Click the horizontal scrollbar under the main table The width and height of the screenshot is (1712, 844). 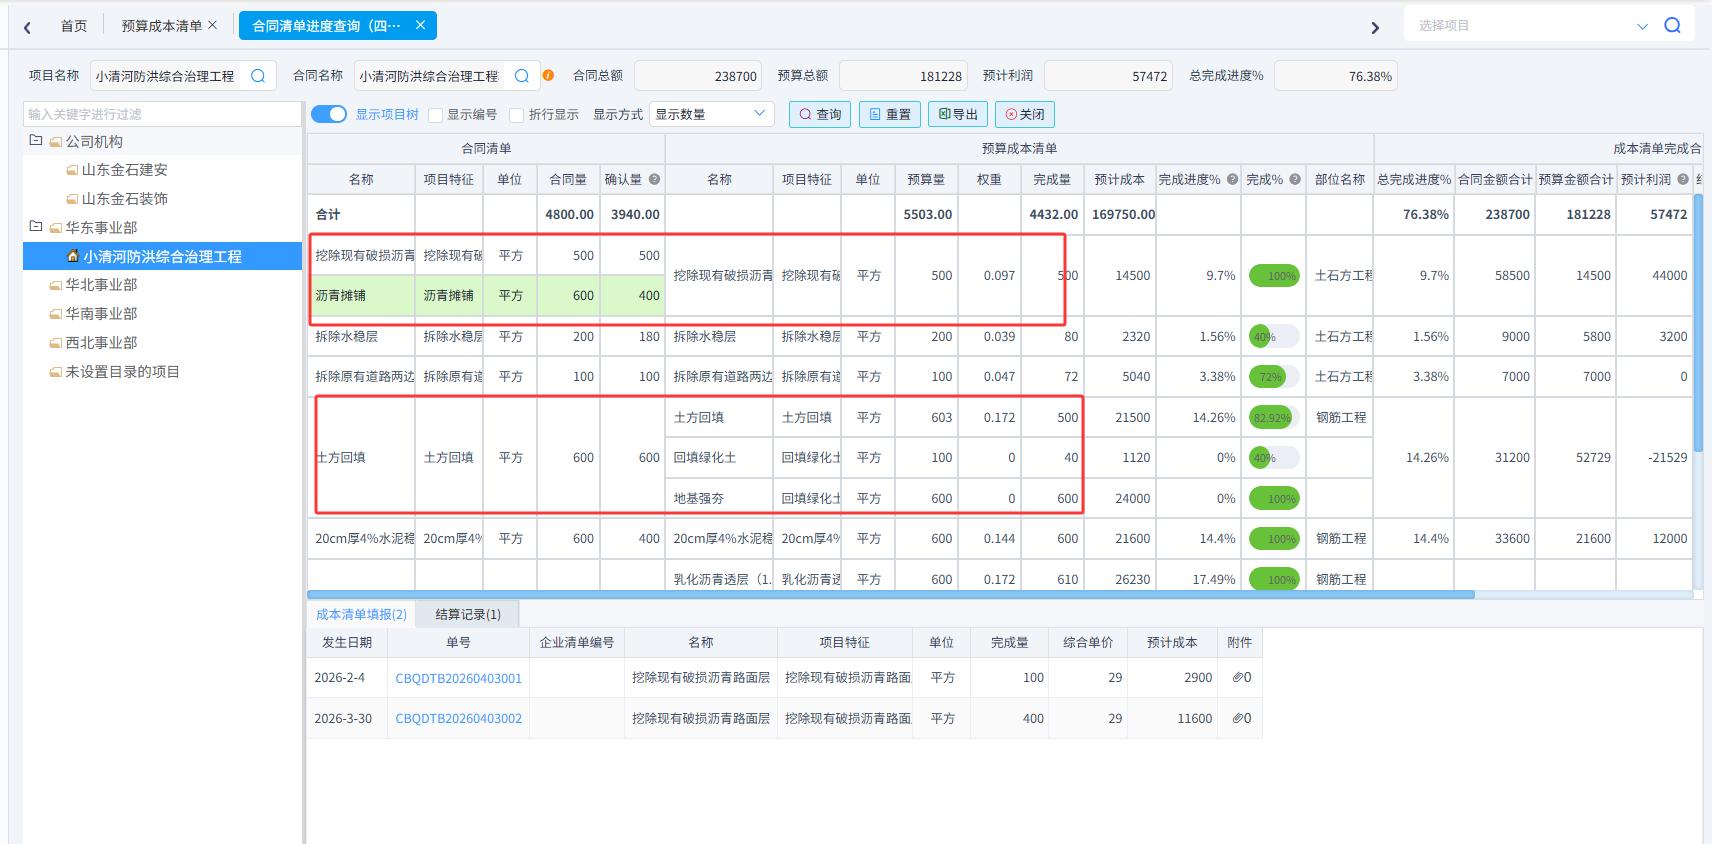click(891, 594)
